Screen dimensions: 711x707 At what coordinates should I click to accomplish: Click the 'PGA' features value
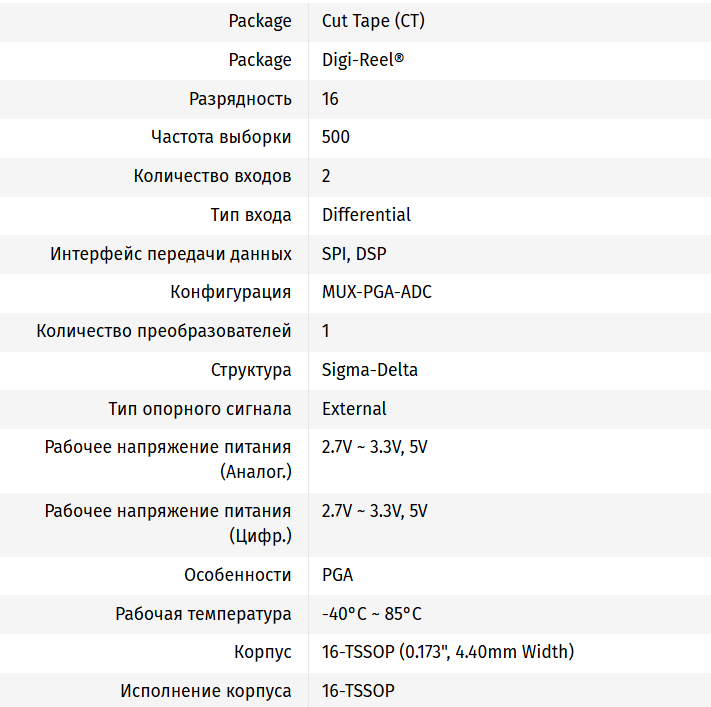(x=337, y=575)
